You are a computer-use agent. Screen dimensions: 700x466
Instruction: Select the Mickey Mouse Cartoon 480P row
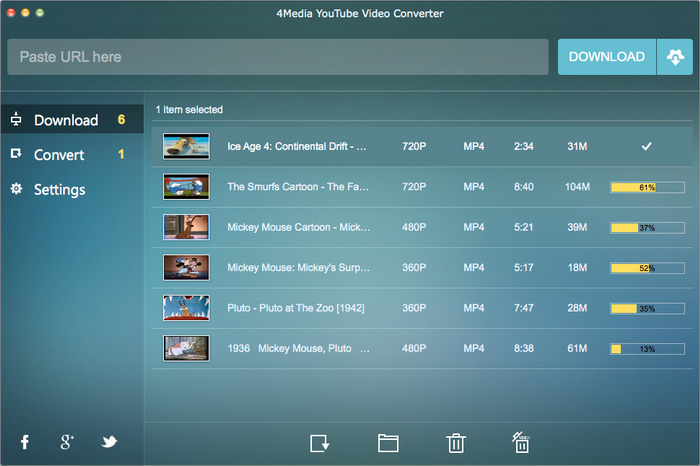[x=420, y=227]
